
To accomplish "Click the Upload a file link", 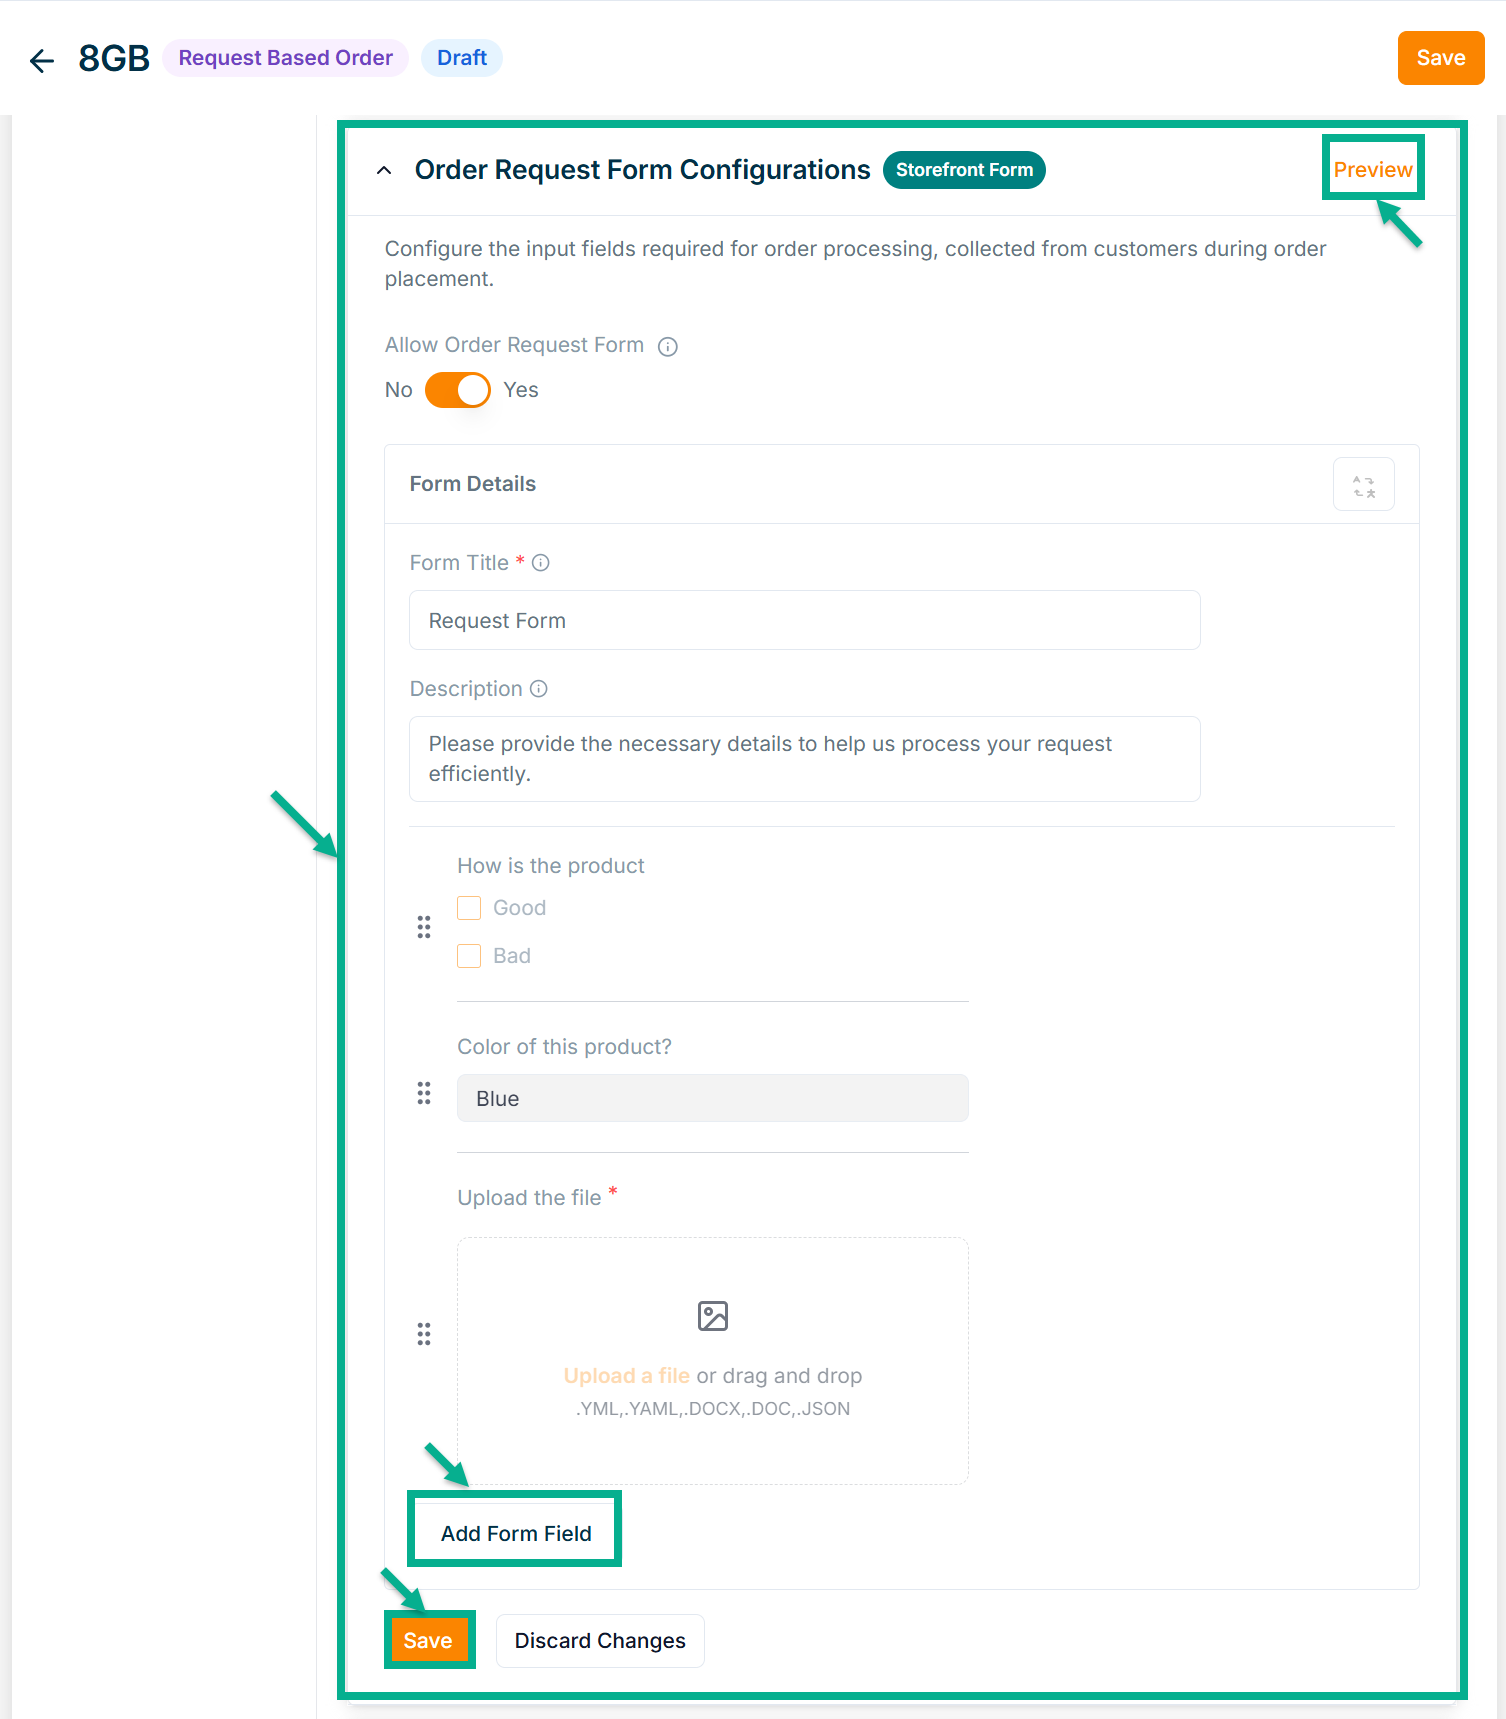I will tap(626, 1376).
